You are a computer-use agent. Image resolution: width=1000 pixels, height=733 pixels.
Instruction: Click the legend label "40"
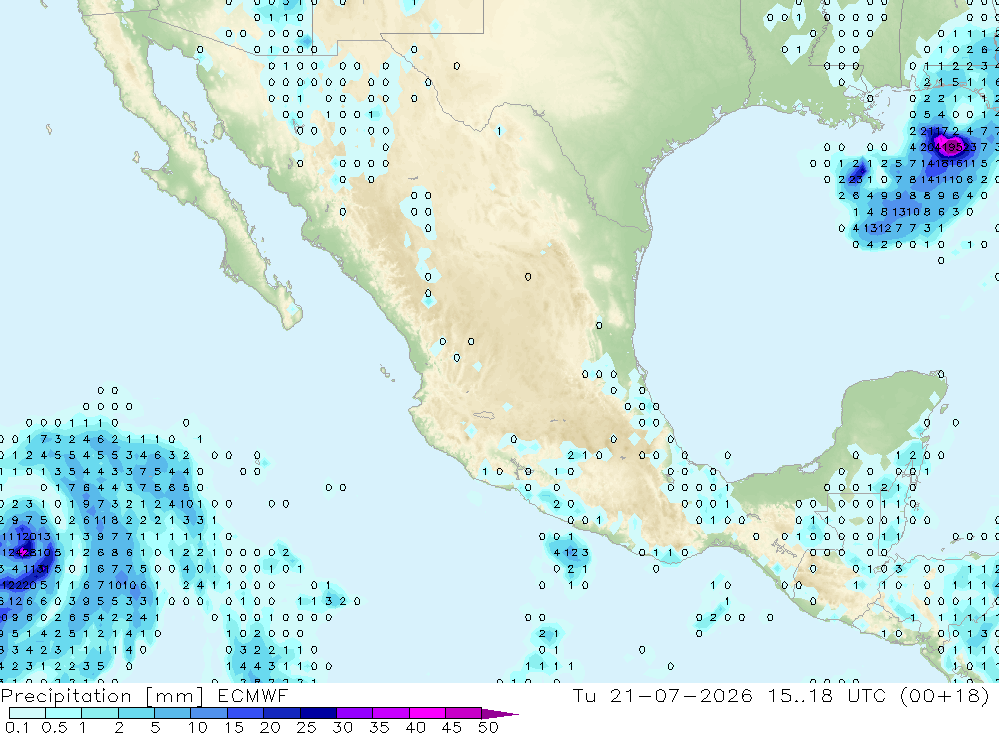416,727
